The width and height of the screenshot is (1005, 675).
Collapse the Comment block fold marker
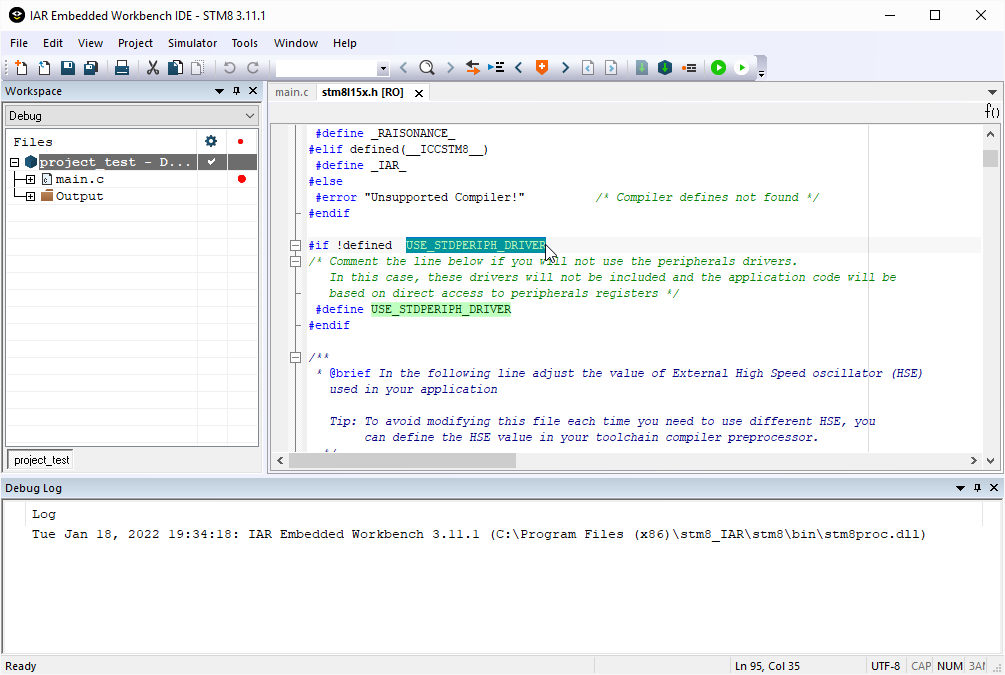[x=295, y=262]
